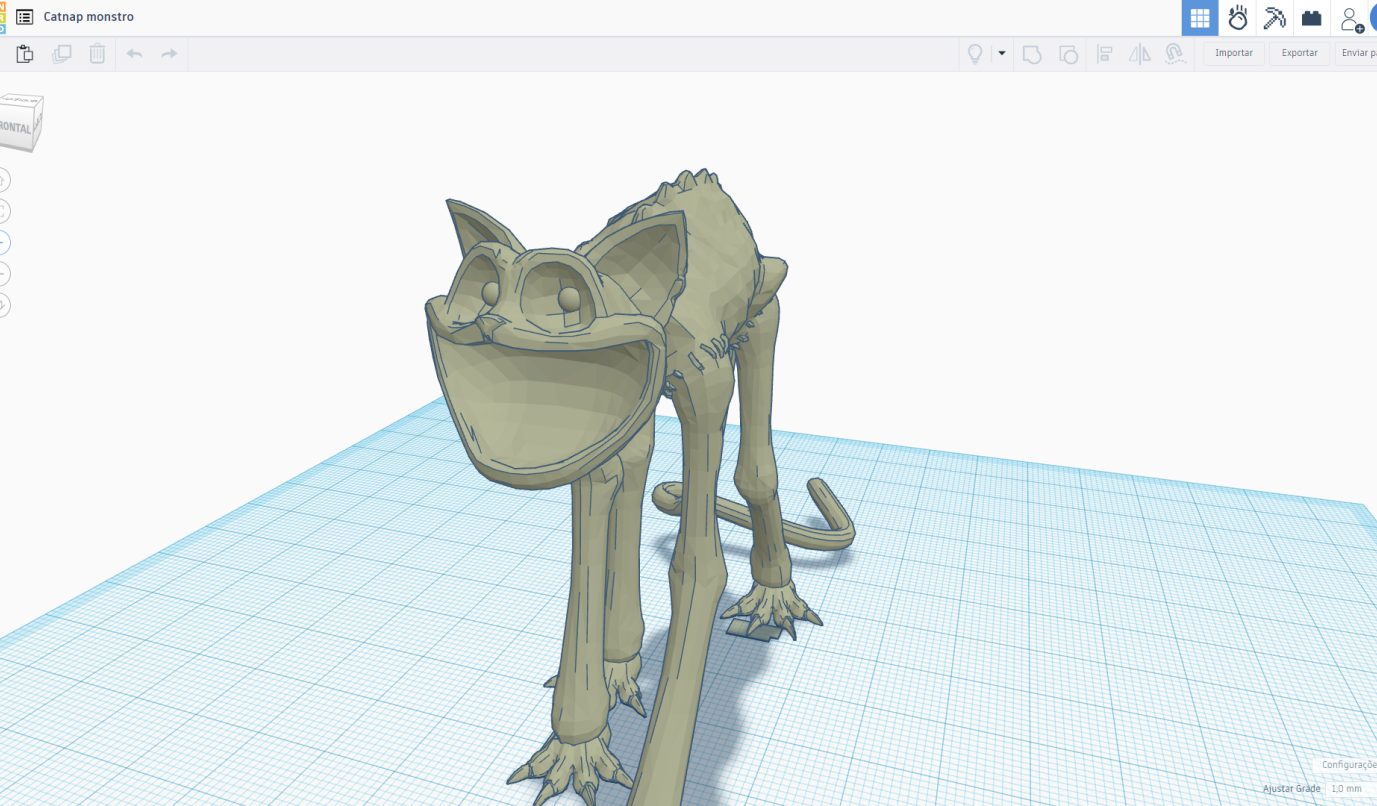This screenshot has width=1377, height=806.
Task: Click the Mirror tool icon
Action: click(1140, 54)
